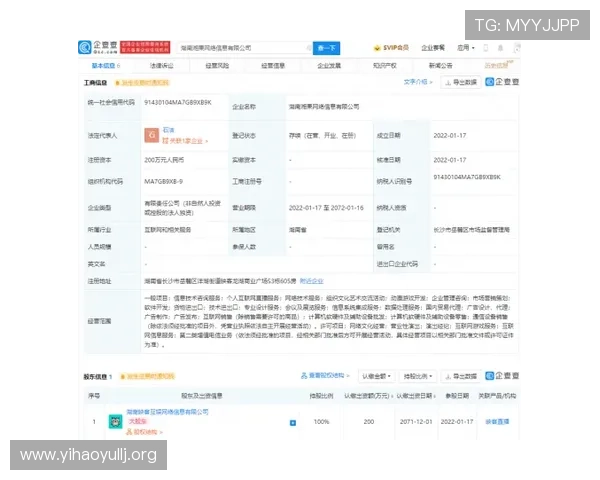
Task: Click the 大股东 tag on shareholder row
Action: pyautogui.click(x=137, y=421)
